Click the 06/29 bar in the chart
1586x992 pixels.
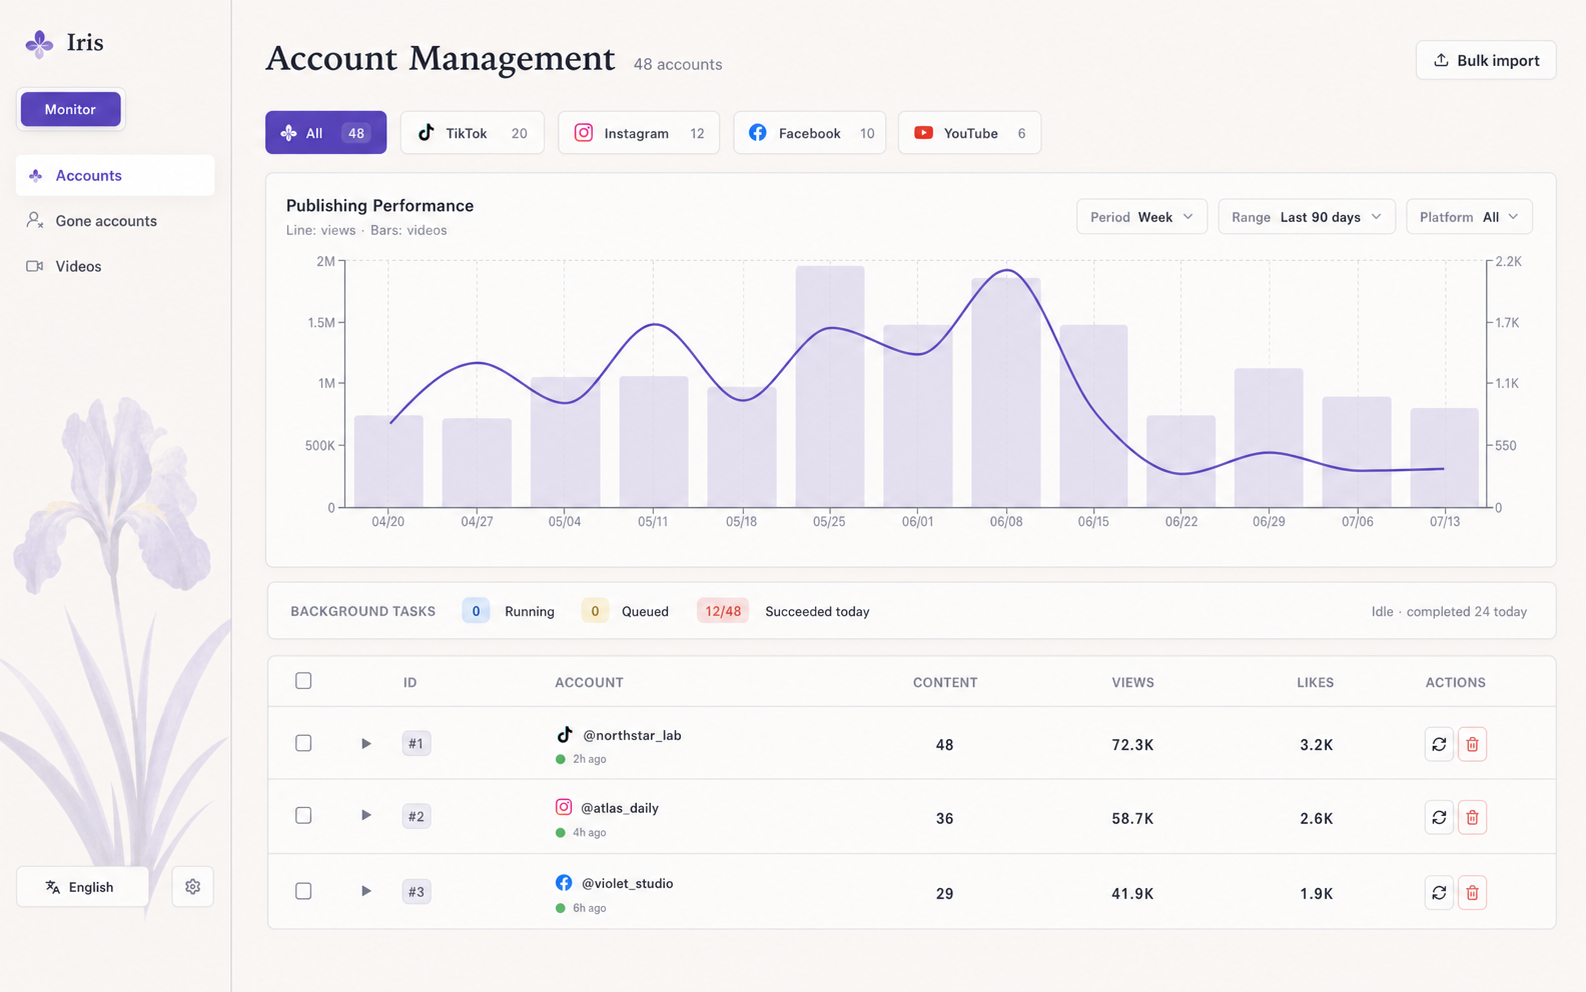[x=1269, y=438]
